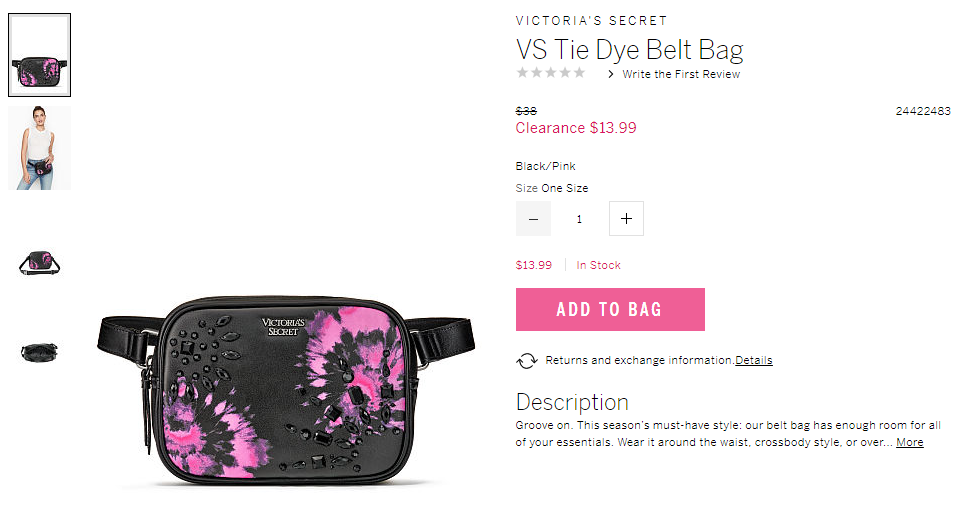Screen dimensions: 962x518
Task: Click the VS Tie Dye Belt Bag title
Action: (629, 50)
